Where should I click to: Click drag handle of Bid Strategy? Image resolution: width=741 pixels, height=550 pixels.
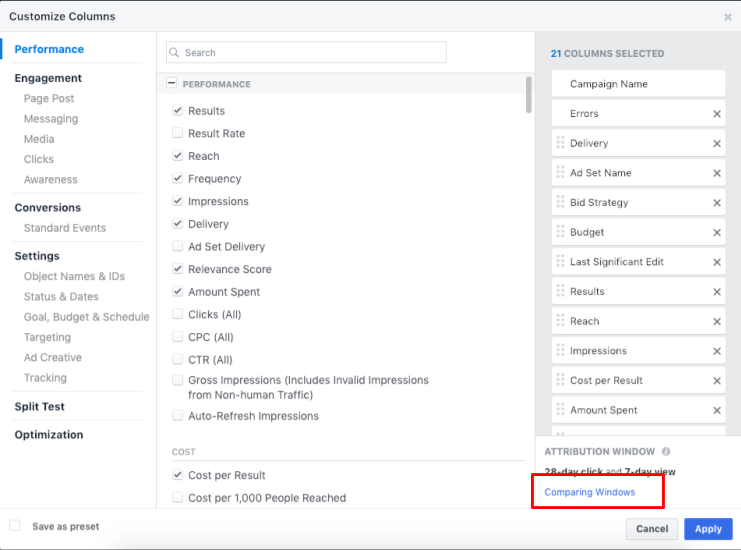(560, 202)
